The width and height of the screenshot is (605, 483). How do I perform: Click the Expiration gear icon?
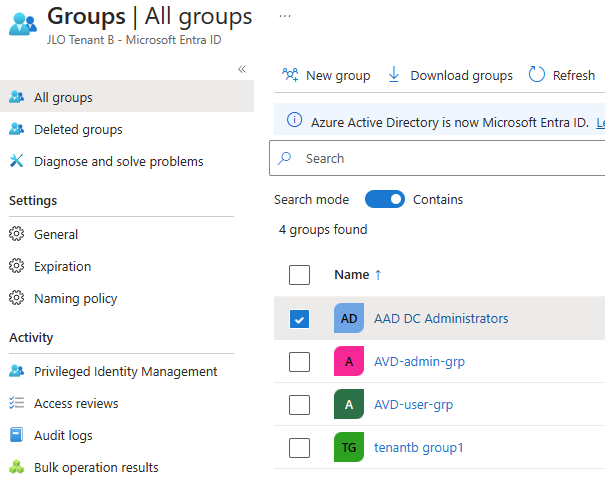point(17,266)
